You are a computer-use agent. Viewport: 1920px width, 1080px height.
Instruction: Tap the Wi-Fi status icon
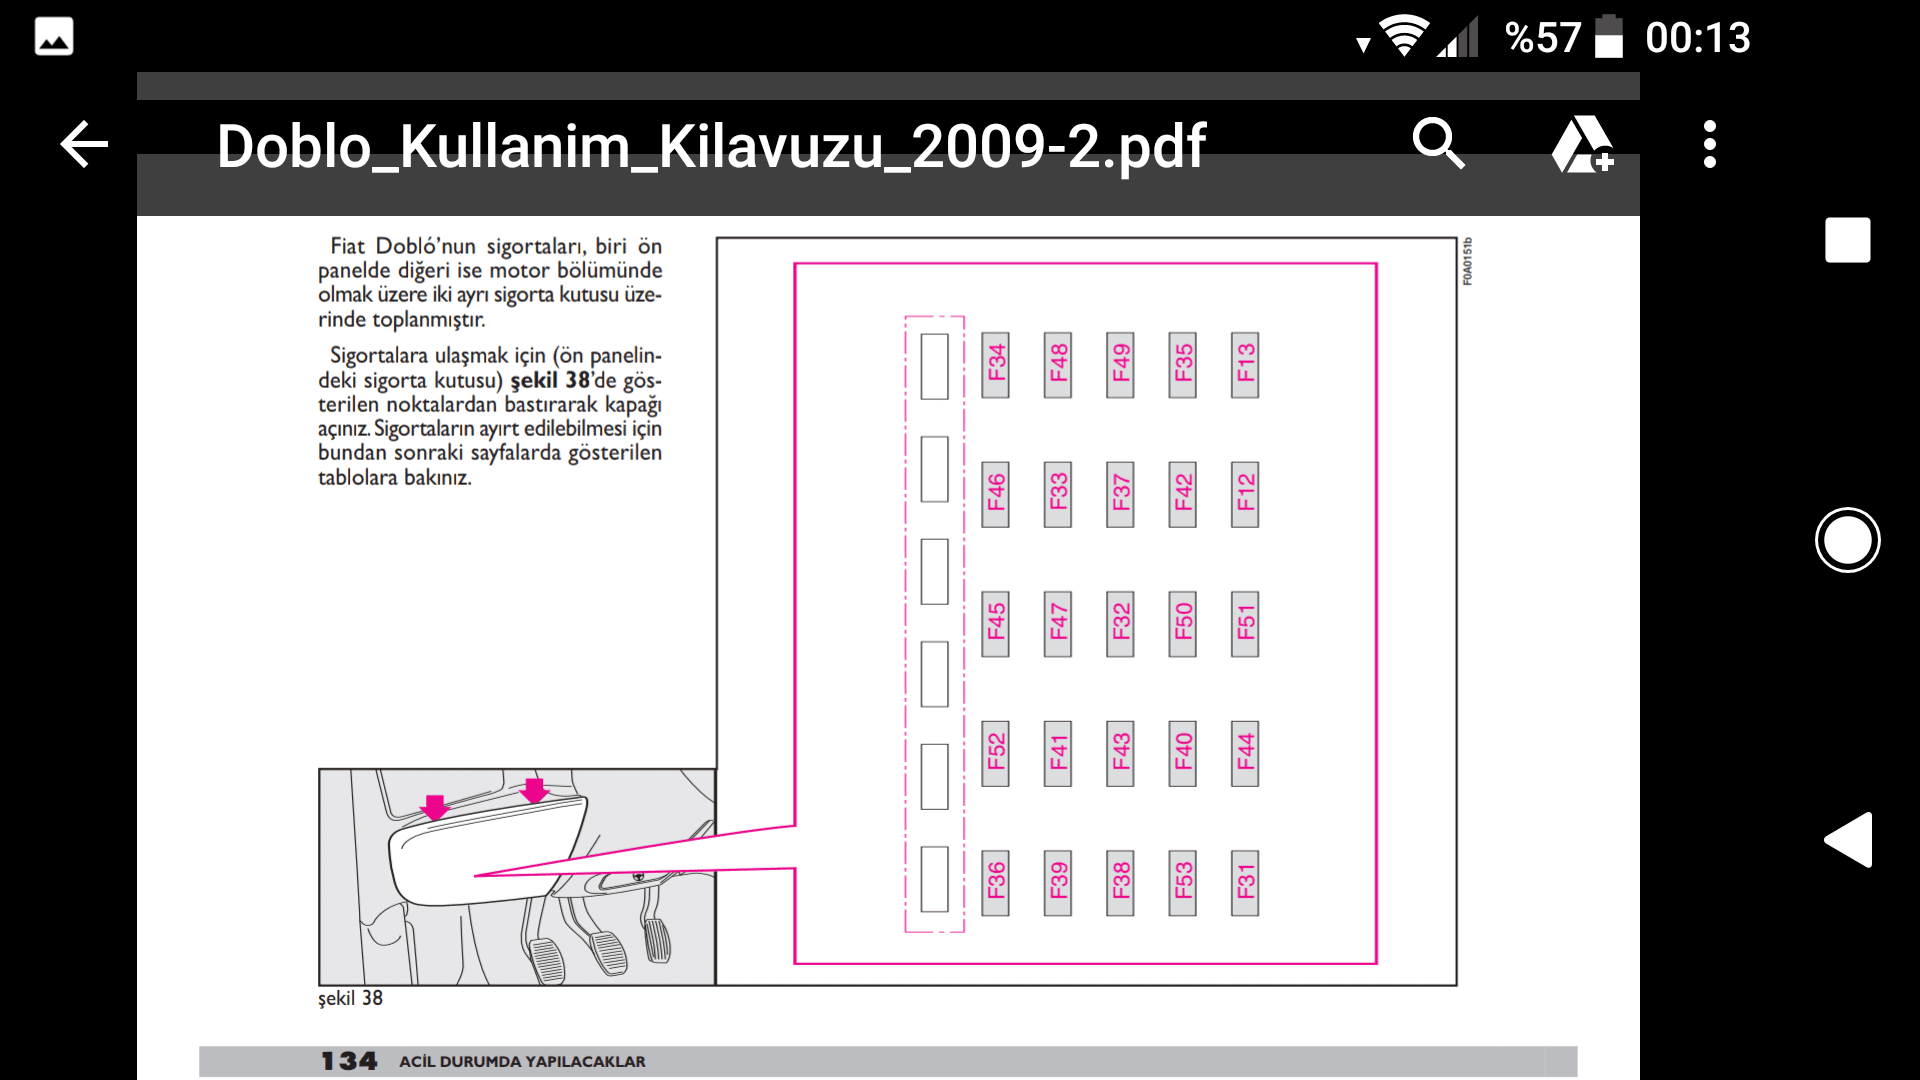(1404, 37)
